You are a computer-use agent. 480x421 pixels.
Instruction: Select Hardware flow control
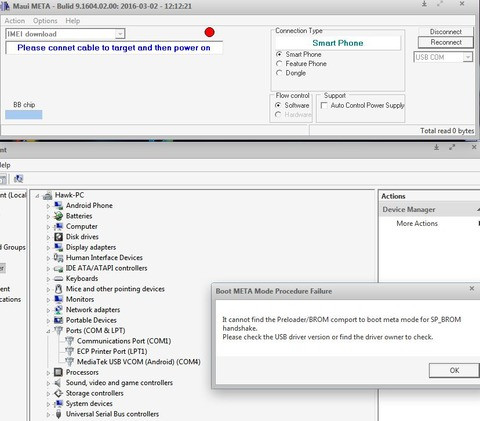click(x=278, y=114)
